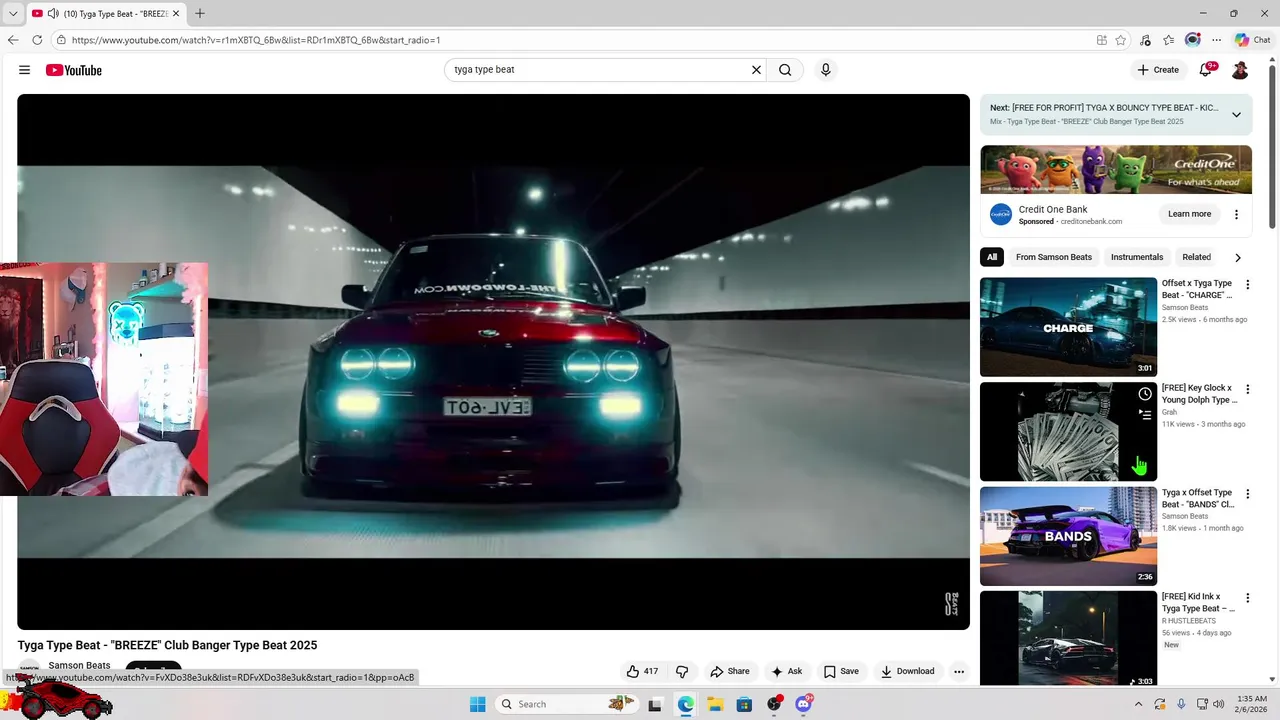This screenshot has width=1280, height=720.
Task: Open the YouTube guide hamburger menu
Action: click(x=24, y=70)
